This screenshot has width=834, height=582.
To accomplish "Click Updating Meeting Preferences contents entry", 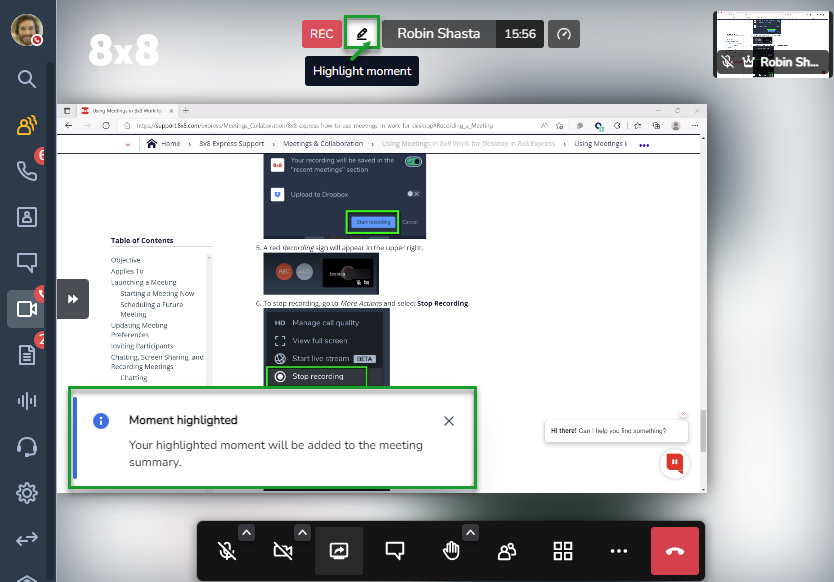I will click(139, 330).
